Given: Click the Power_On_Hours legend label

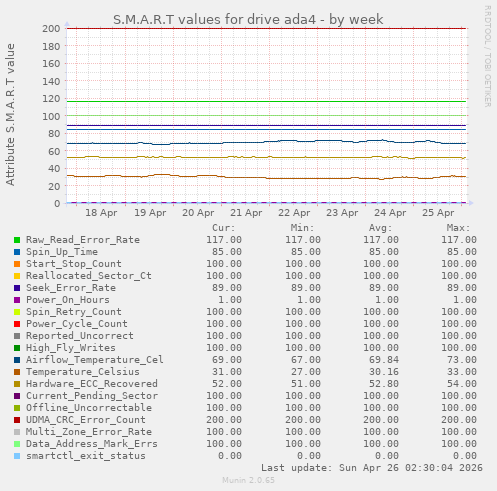Looking at the screenshot, I should tap(68, 300).
